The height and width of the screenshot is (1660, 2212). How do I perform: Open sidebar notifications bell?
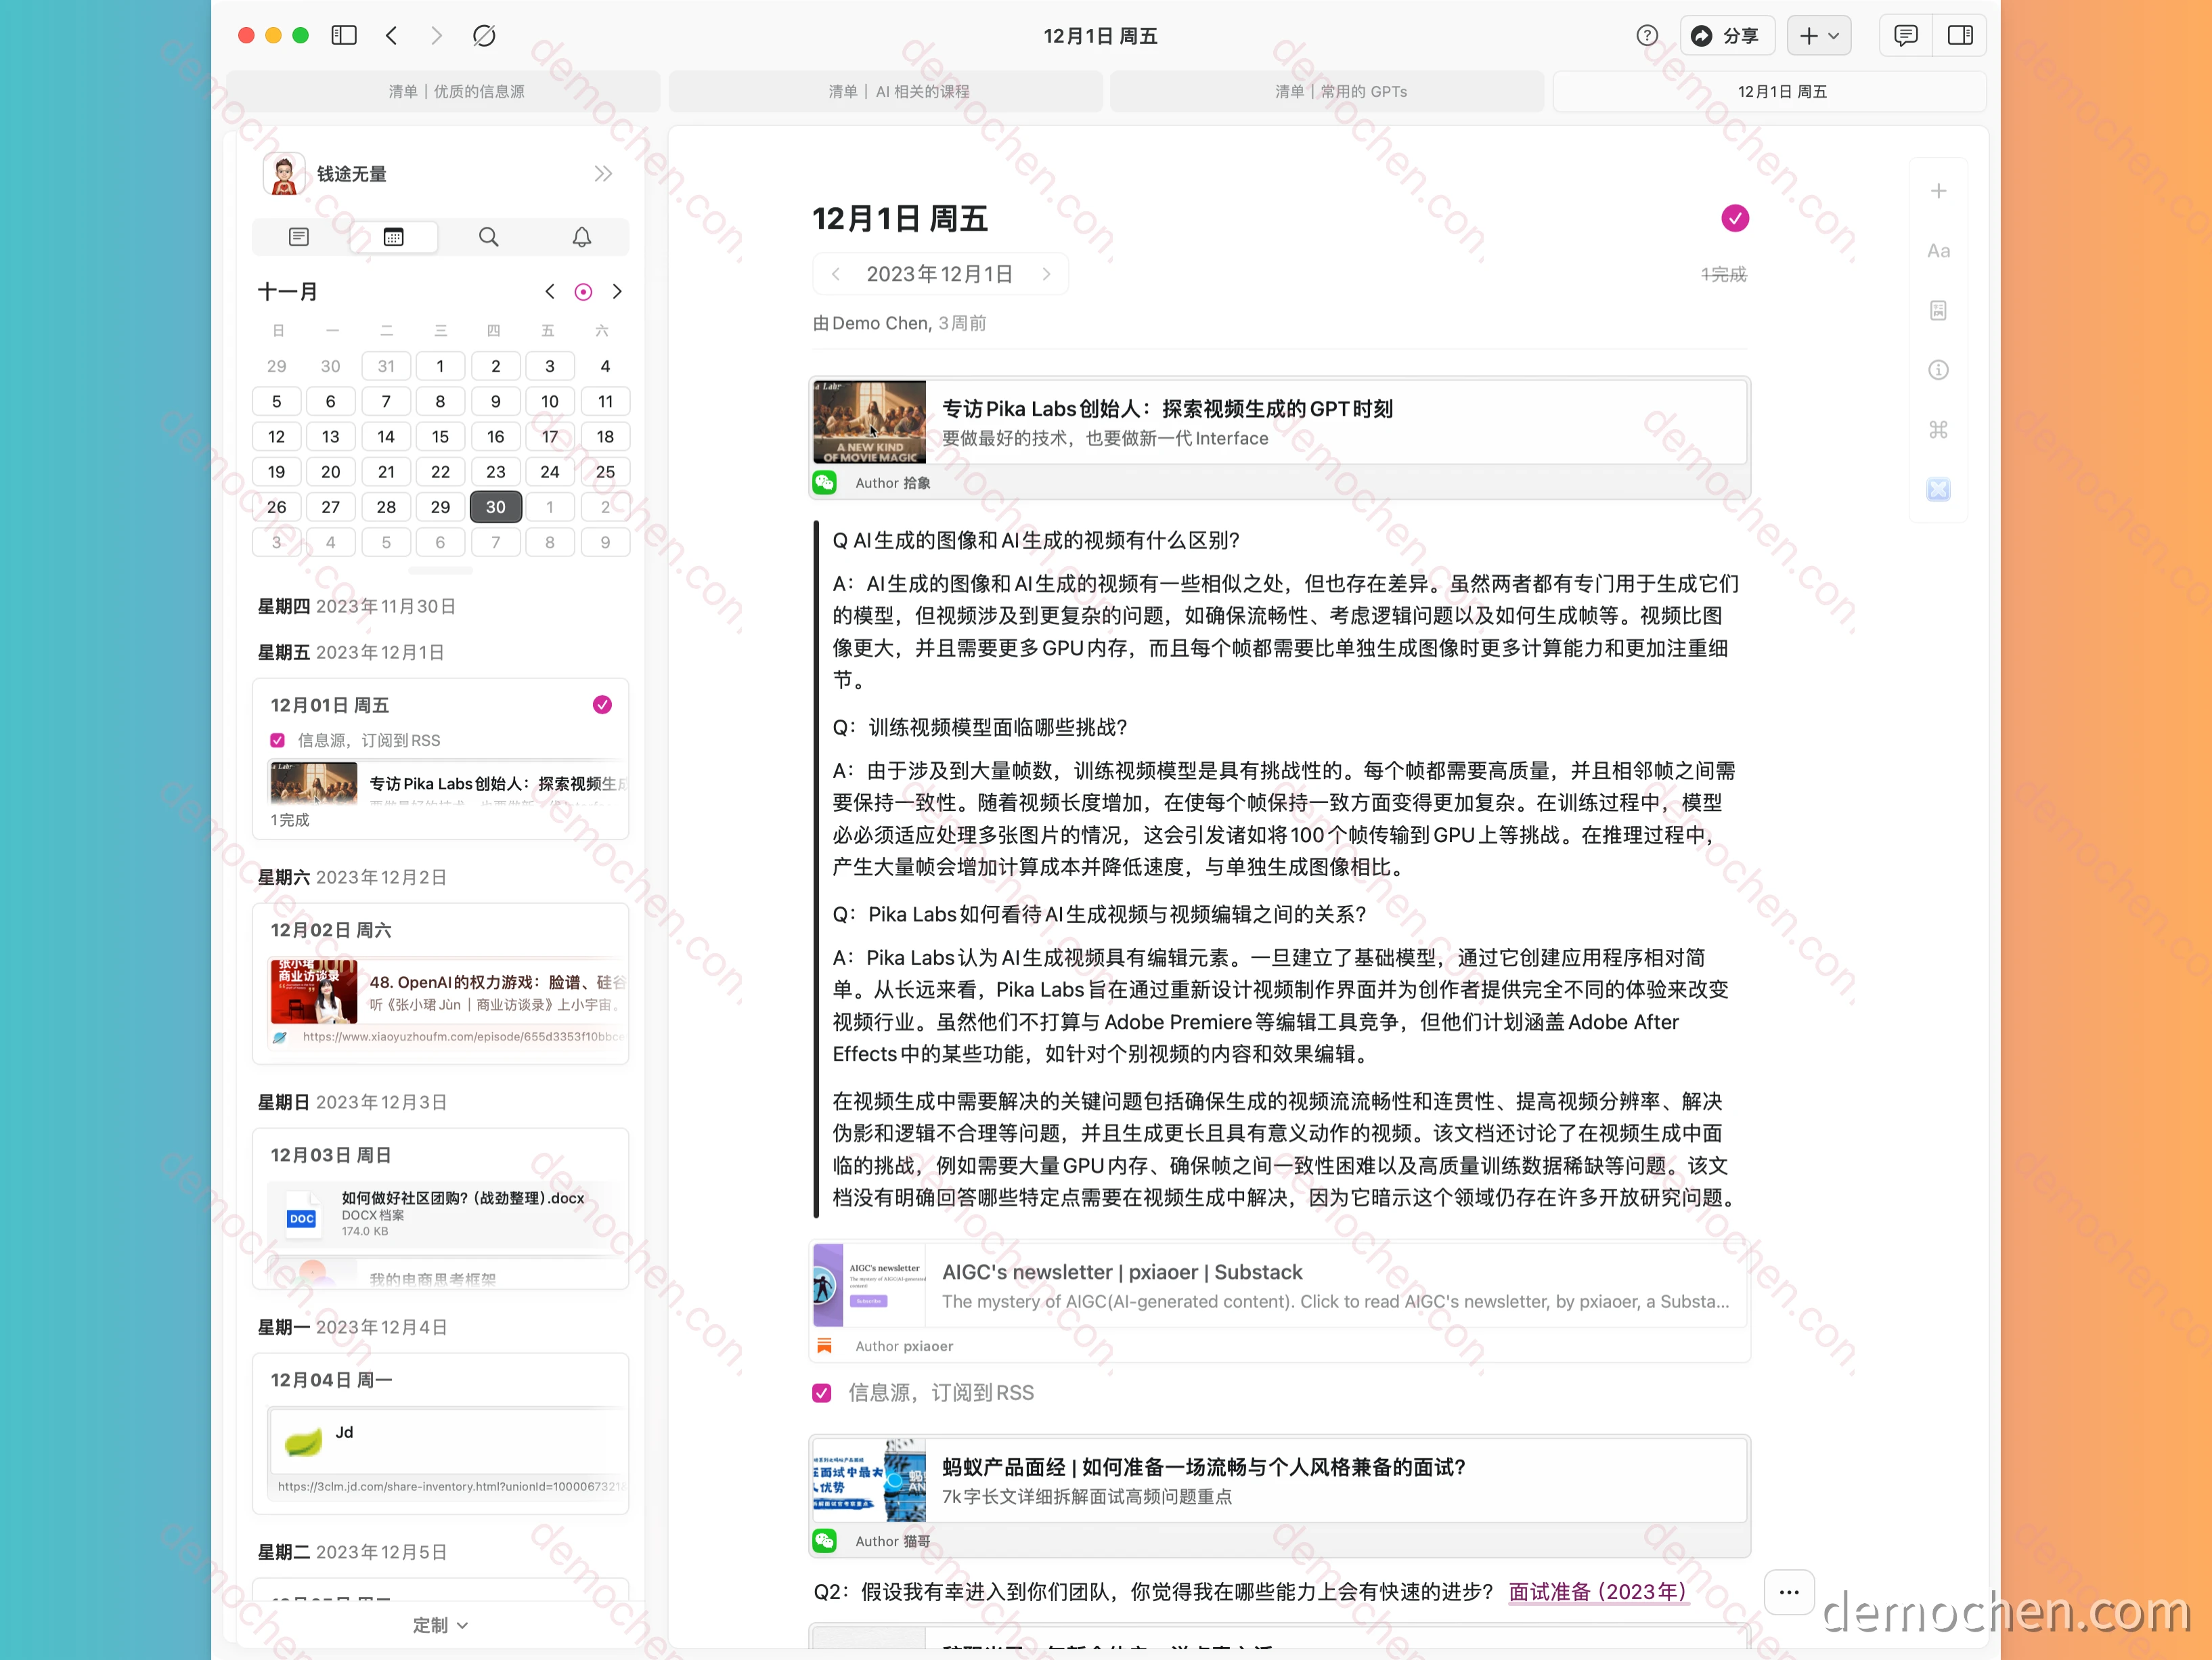pyautogui.click(x=582, y=237)
